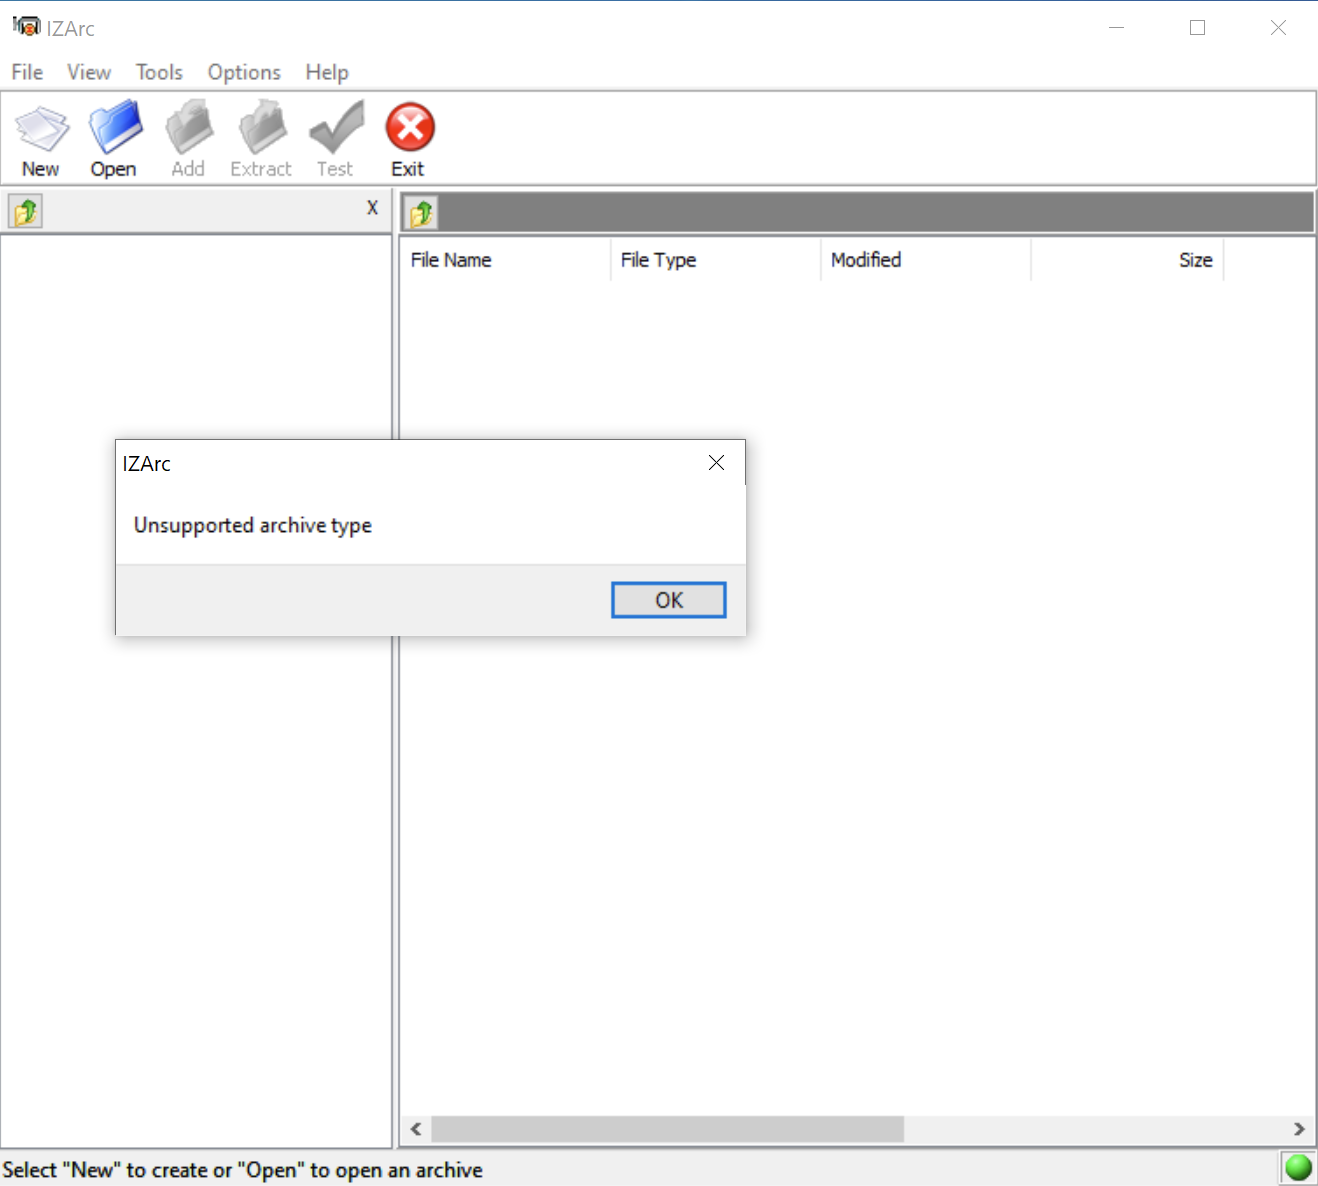The height and width of the screenshot is (1186, 1318).
Task: Close the IZArc main window
Action: [x=1278, y=28]
